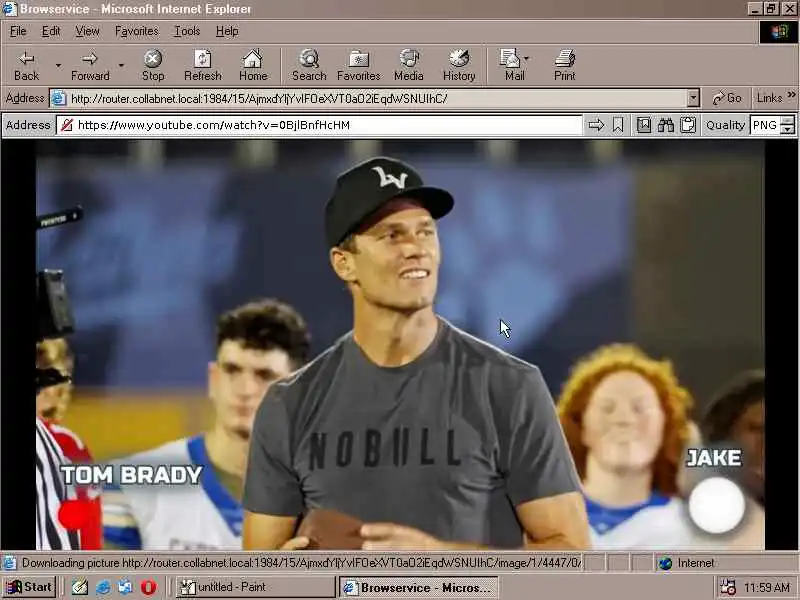Increase Quality with the up spinner arrow
Viewport: 800px width, 600px height.
[x=788, y=121]
